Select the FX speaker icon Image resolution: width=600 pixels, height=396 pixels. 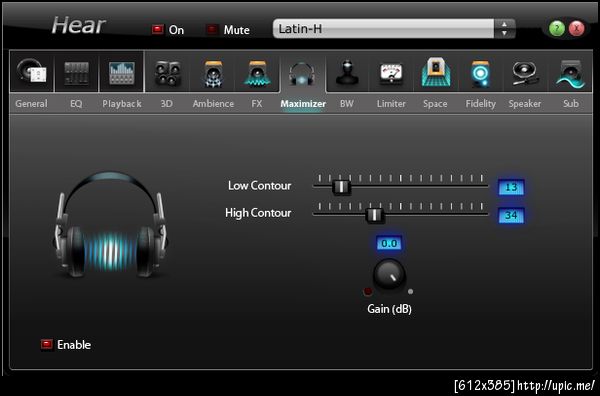tap(257, 73)
